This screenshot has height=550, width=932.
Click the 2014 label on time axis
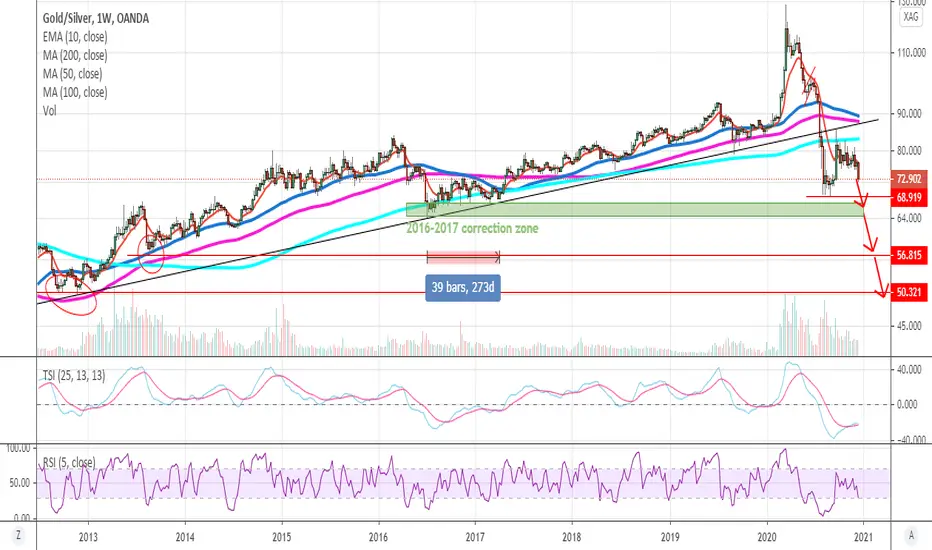point(185,538)
